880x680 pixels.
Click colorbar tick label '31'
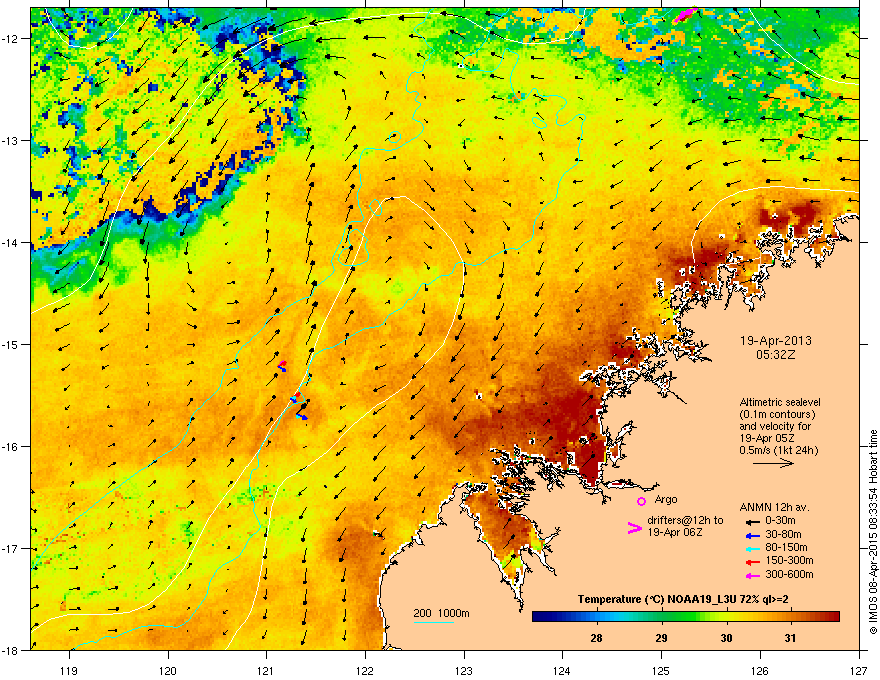pyautogui.click(x=790, y=638)
